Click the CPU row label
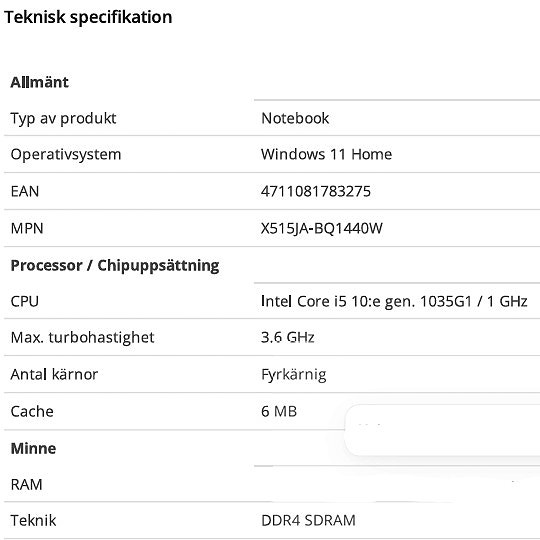The height and width of the screenshot is (540, 540). [x=24, y=302]
